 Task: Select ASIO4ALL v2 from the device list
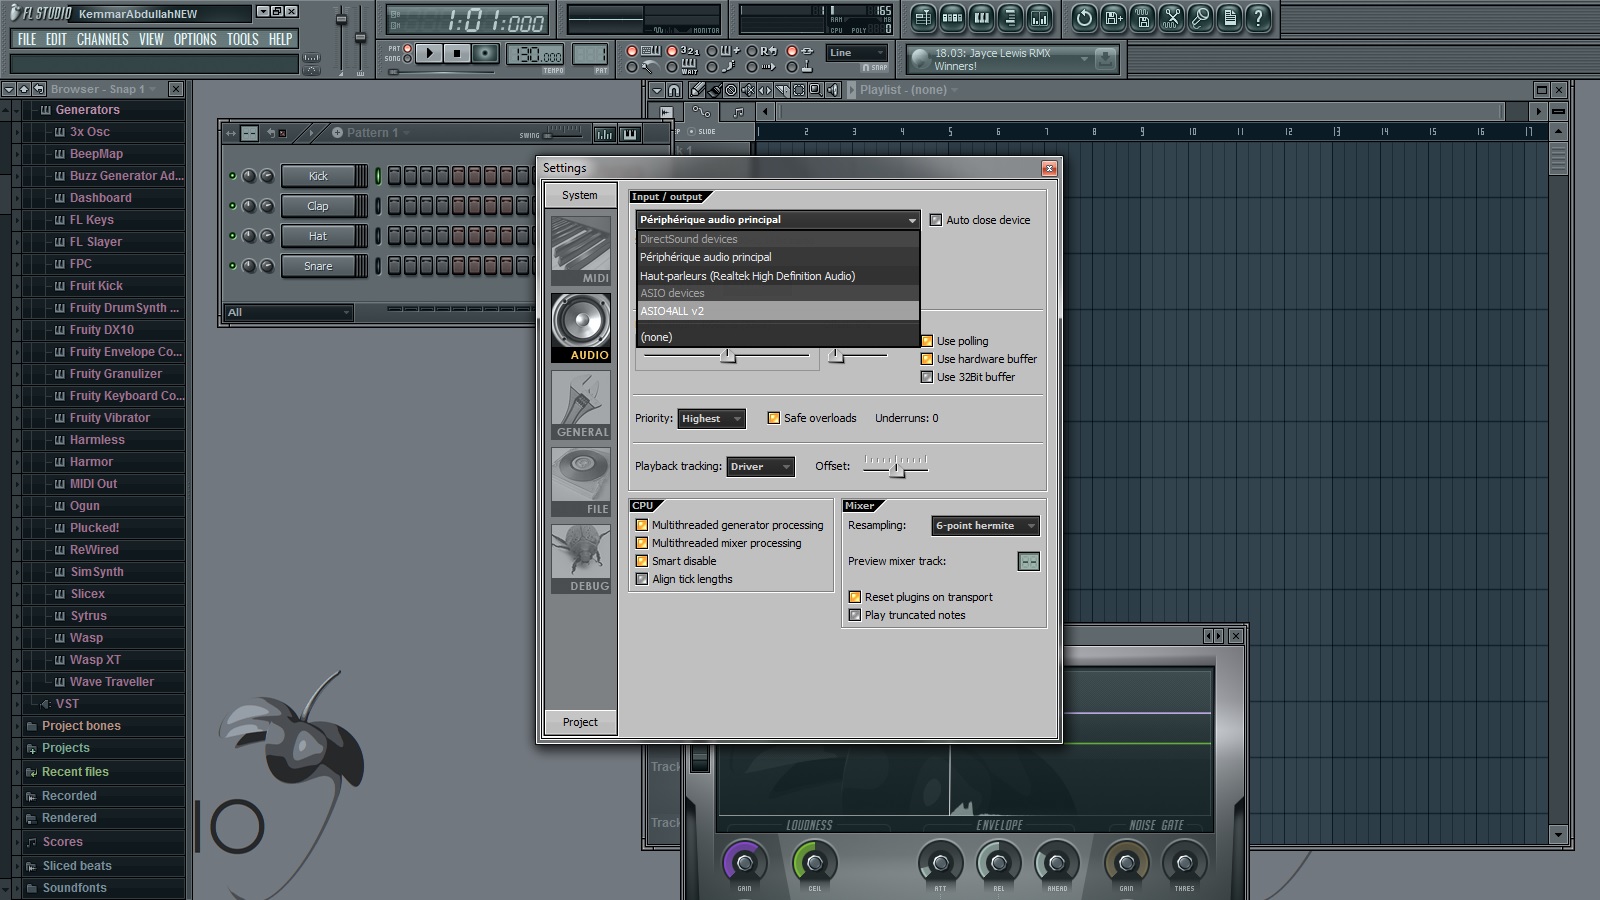coord(777,311)
